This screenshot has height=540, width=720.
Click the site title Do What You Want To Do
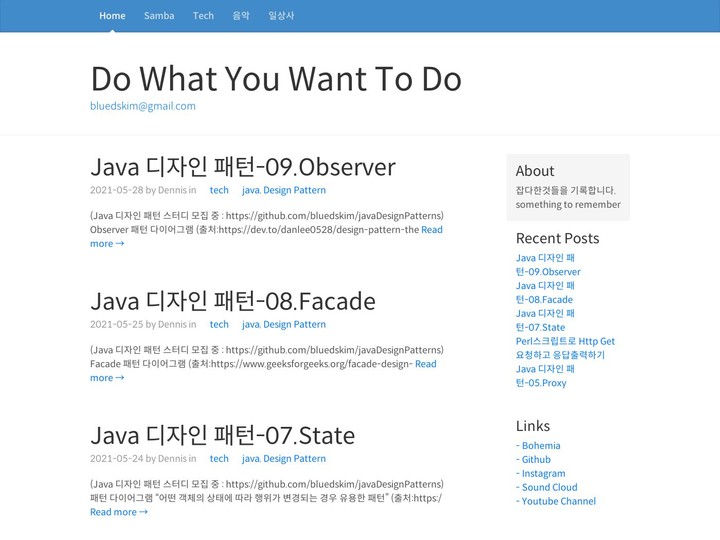276,79
